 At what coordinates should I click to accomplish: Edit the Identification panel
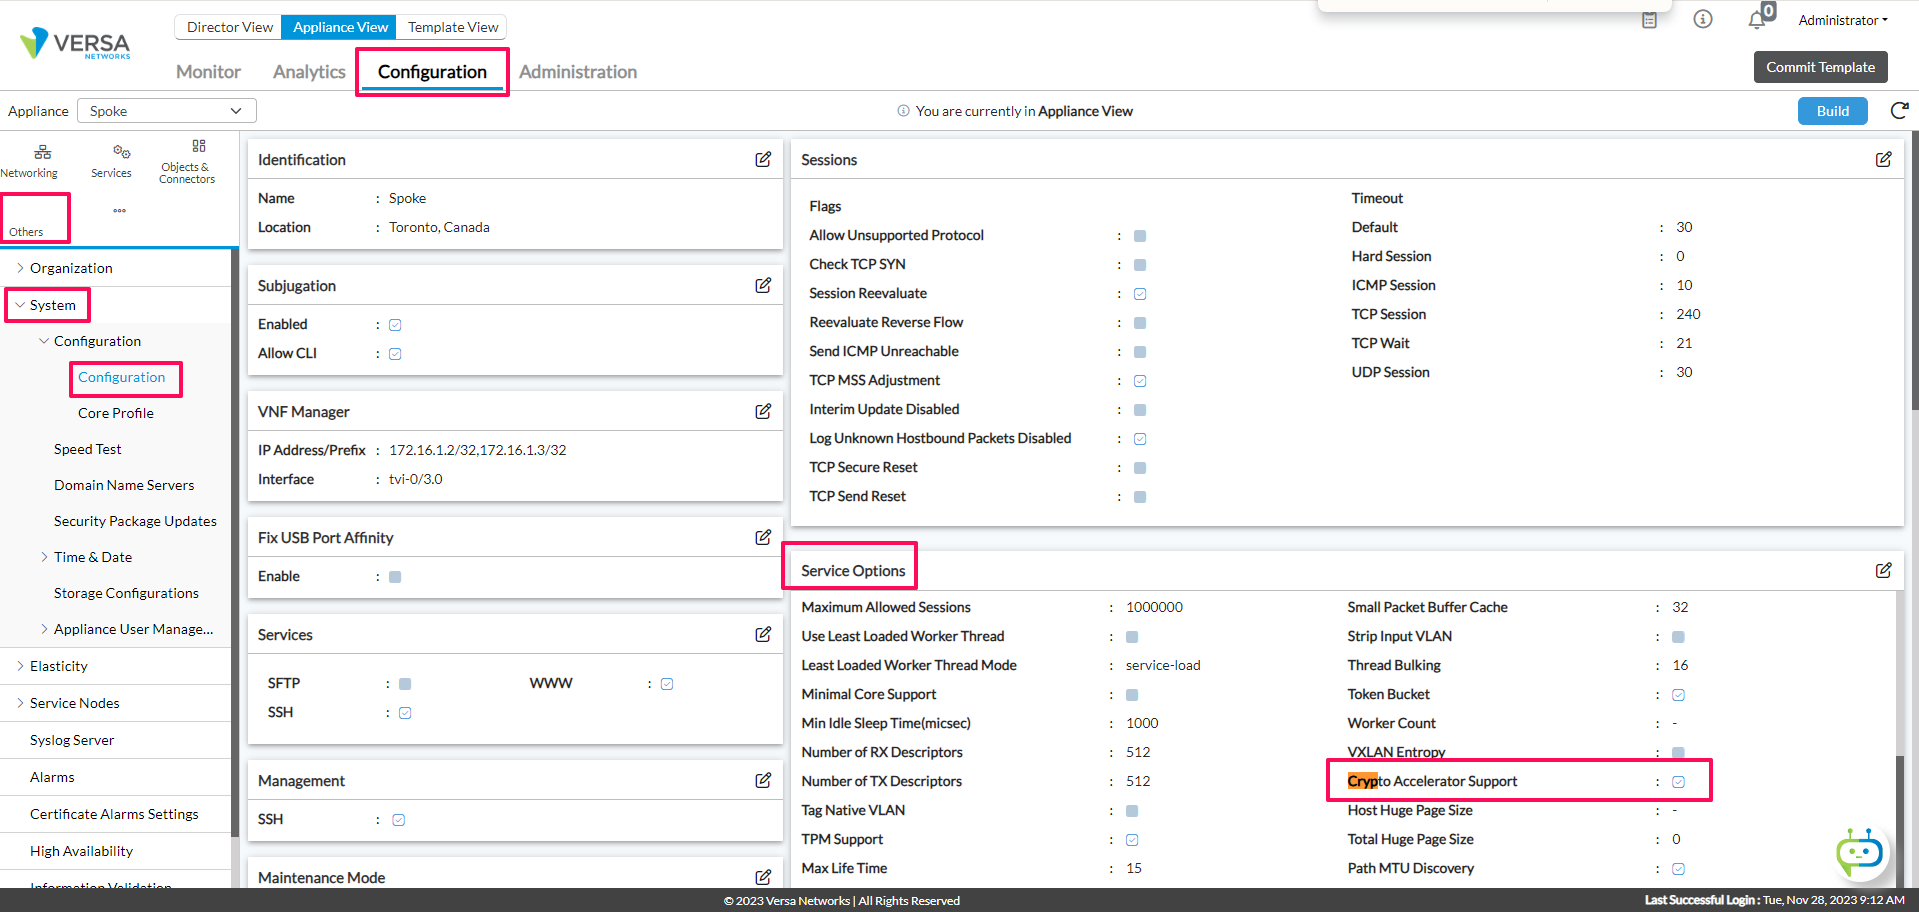pyautogui.click(x=763, y=159)
